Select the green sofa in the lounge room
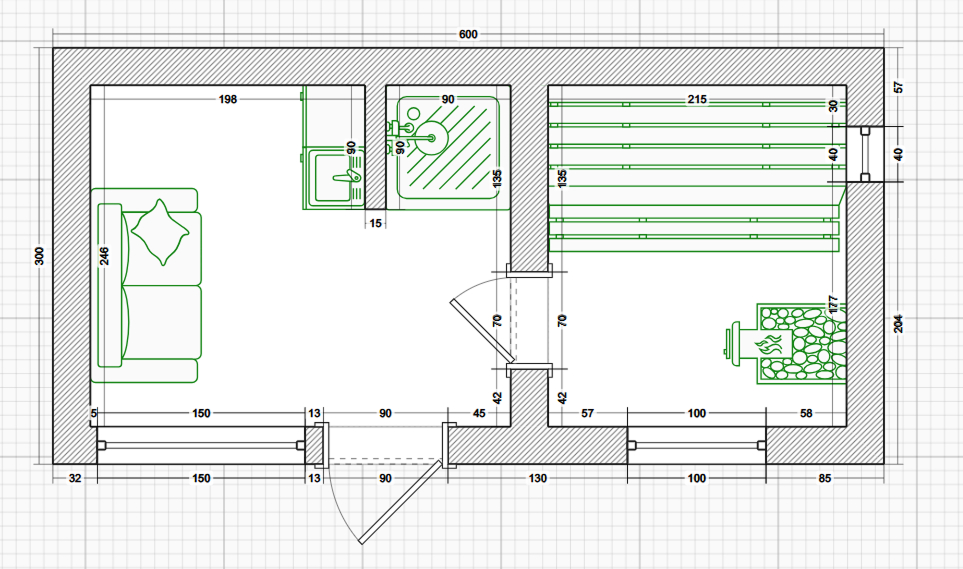 (146, 286)
